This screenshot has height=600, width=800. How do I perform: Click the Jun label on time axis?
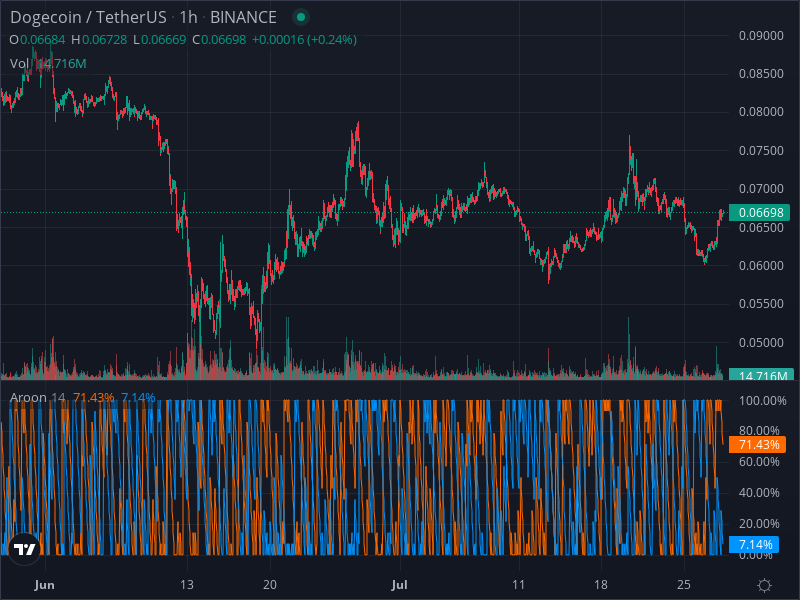point(44,585)
